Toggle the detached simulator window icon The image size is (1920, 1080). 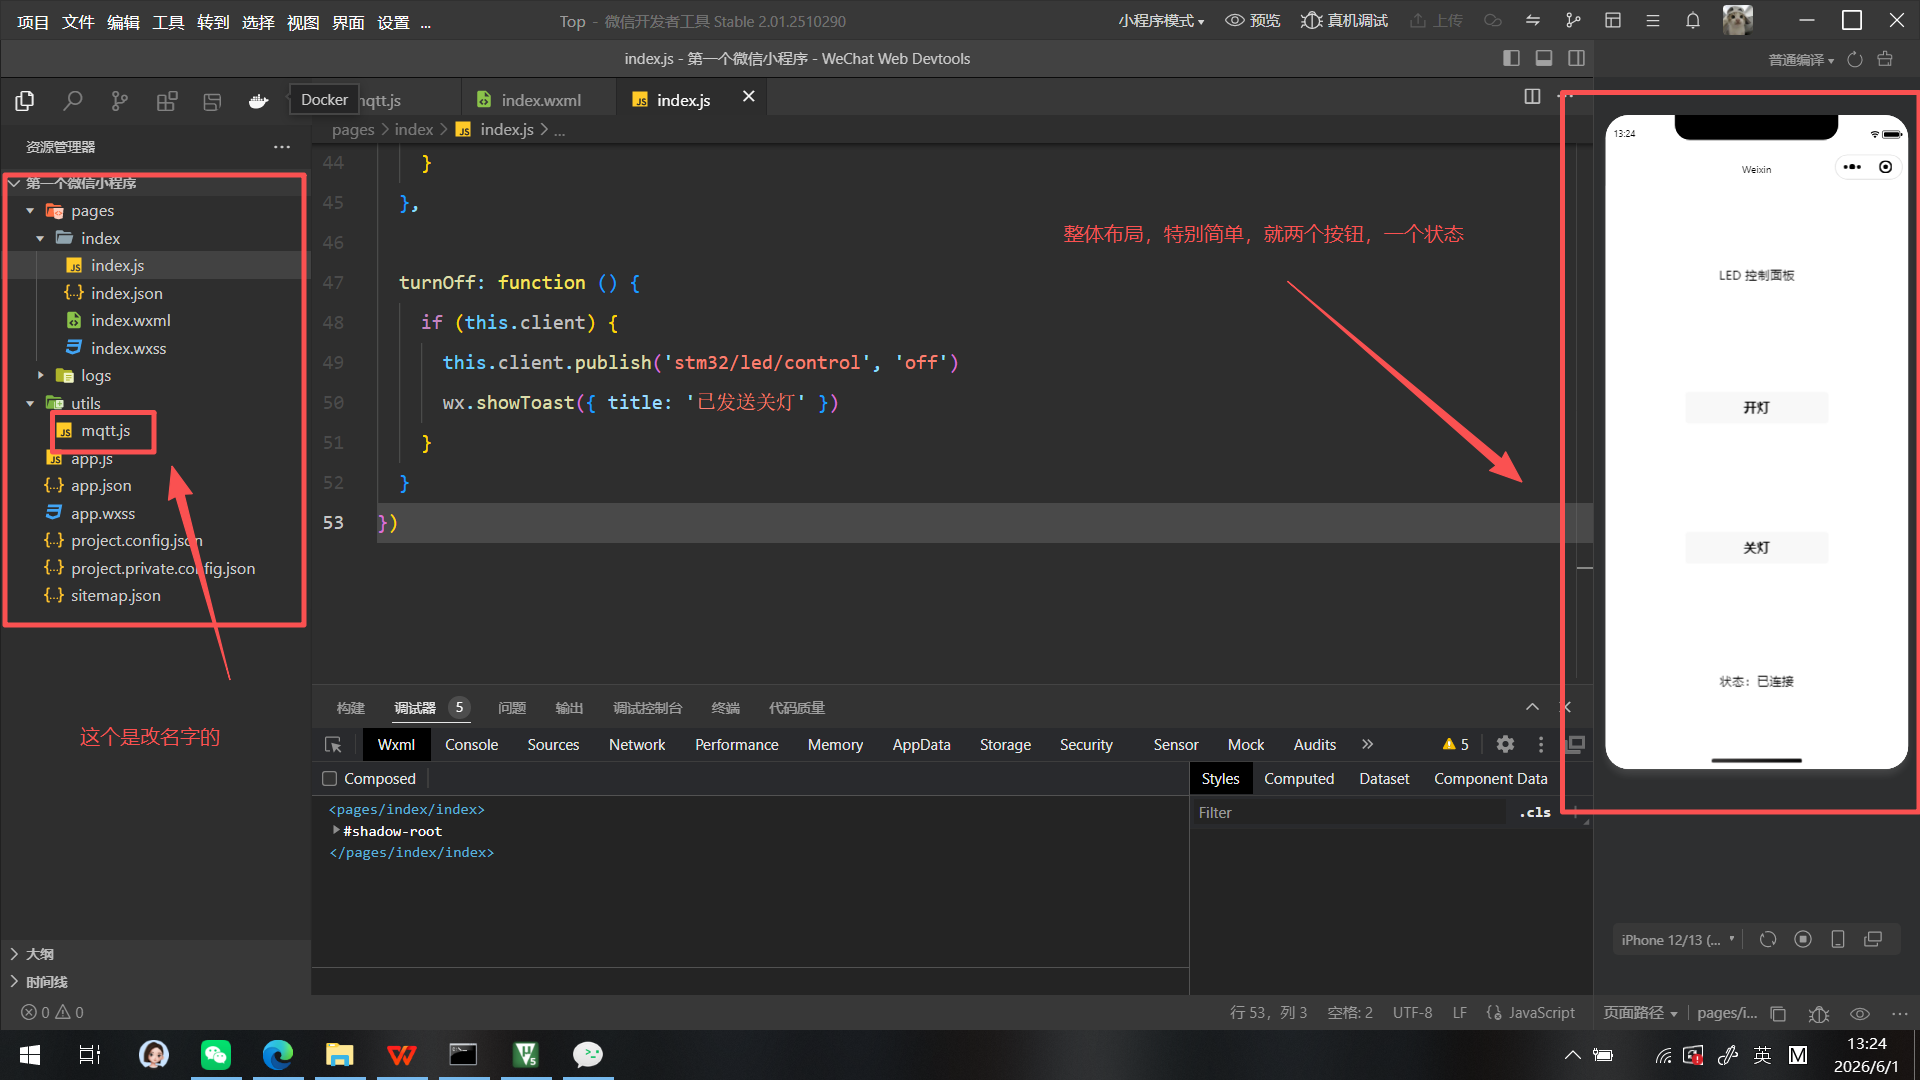1873,939
